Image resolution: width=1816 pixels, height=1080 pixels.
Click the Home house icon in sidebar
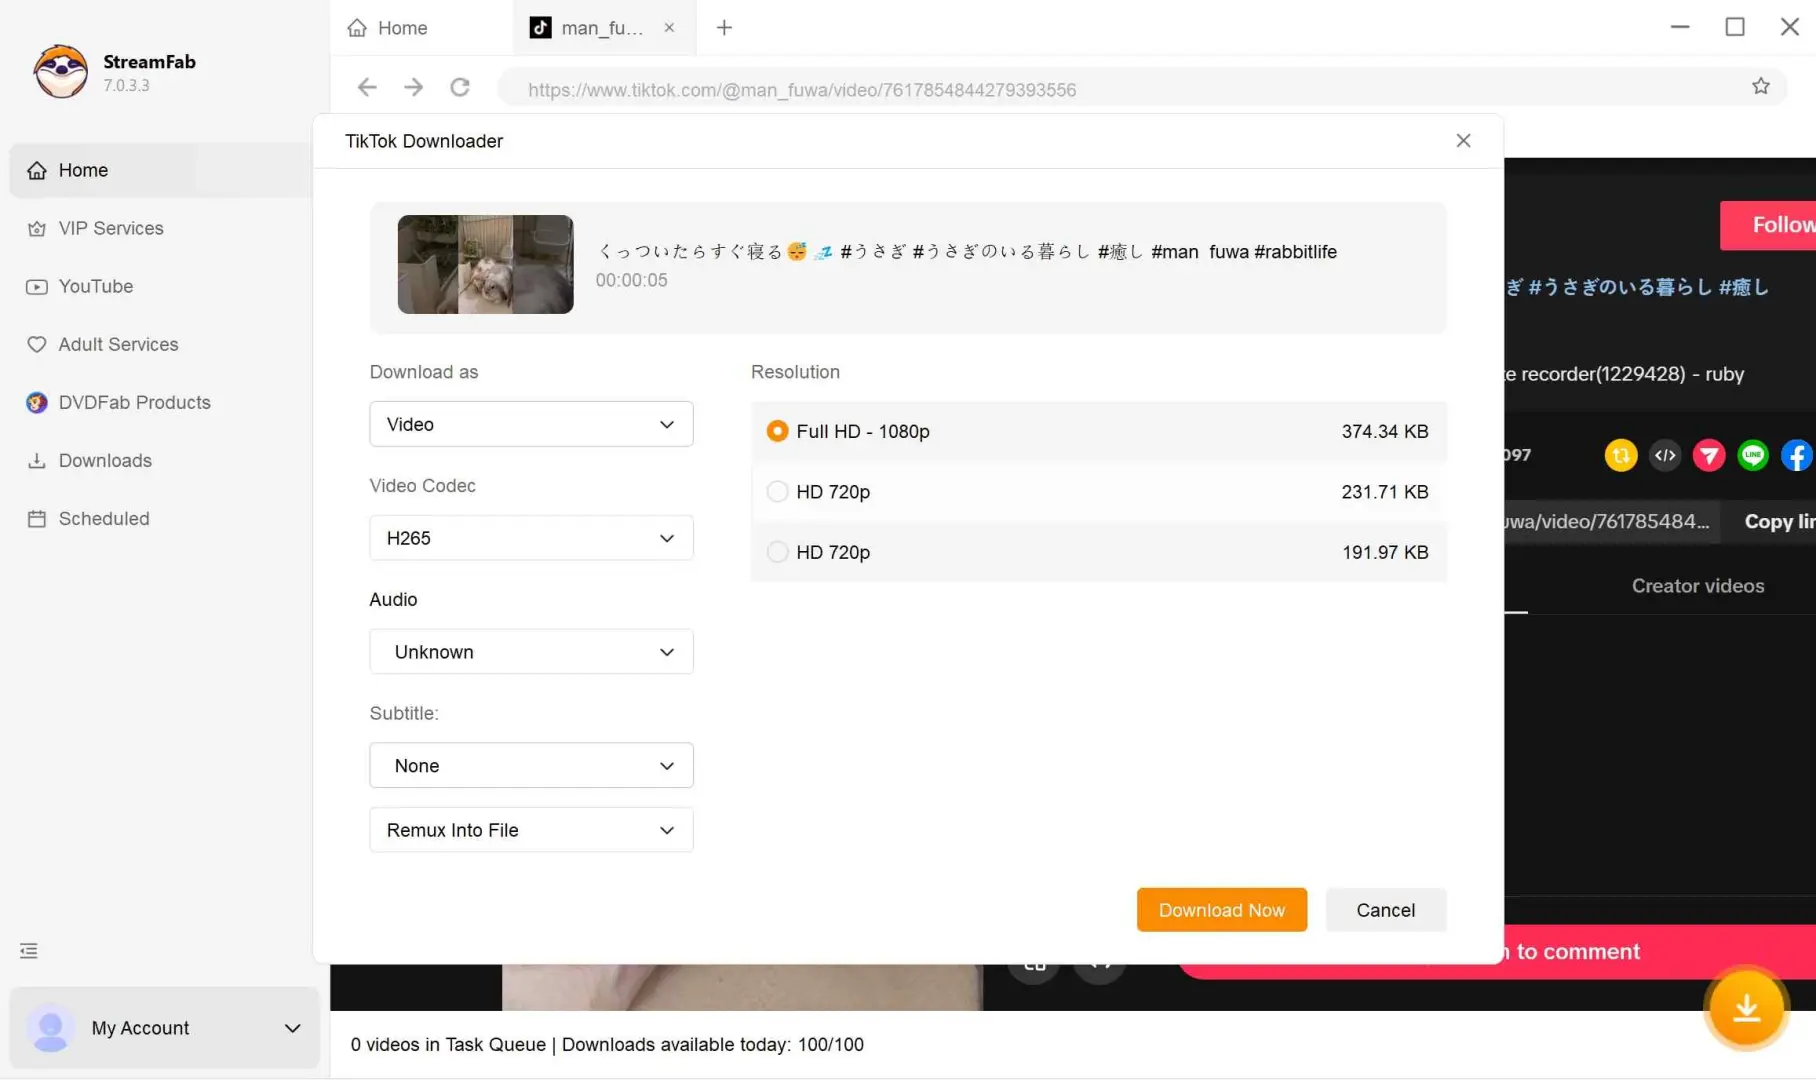[x=37, y=170]
